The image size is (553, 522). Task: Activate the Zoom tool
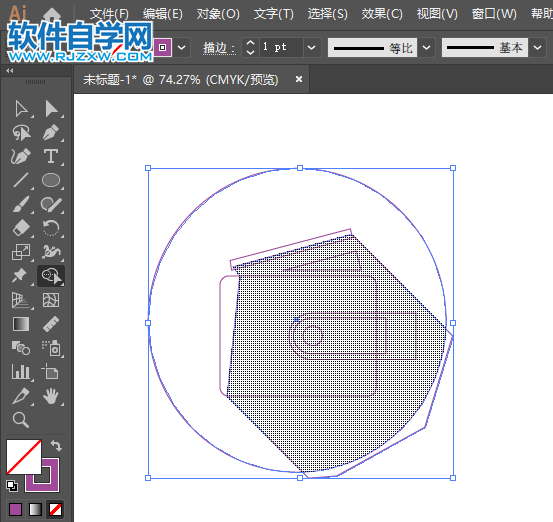point(21,420)
